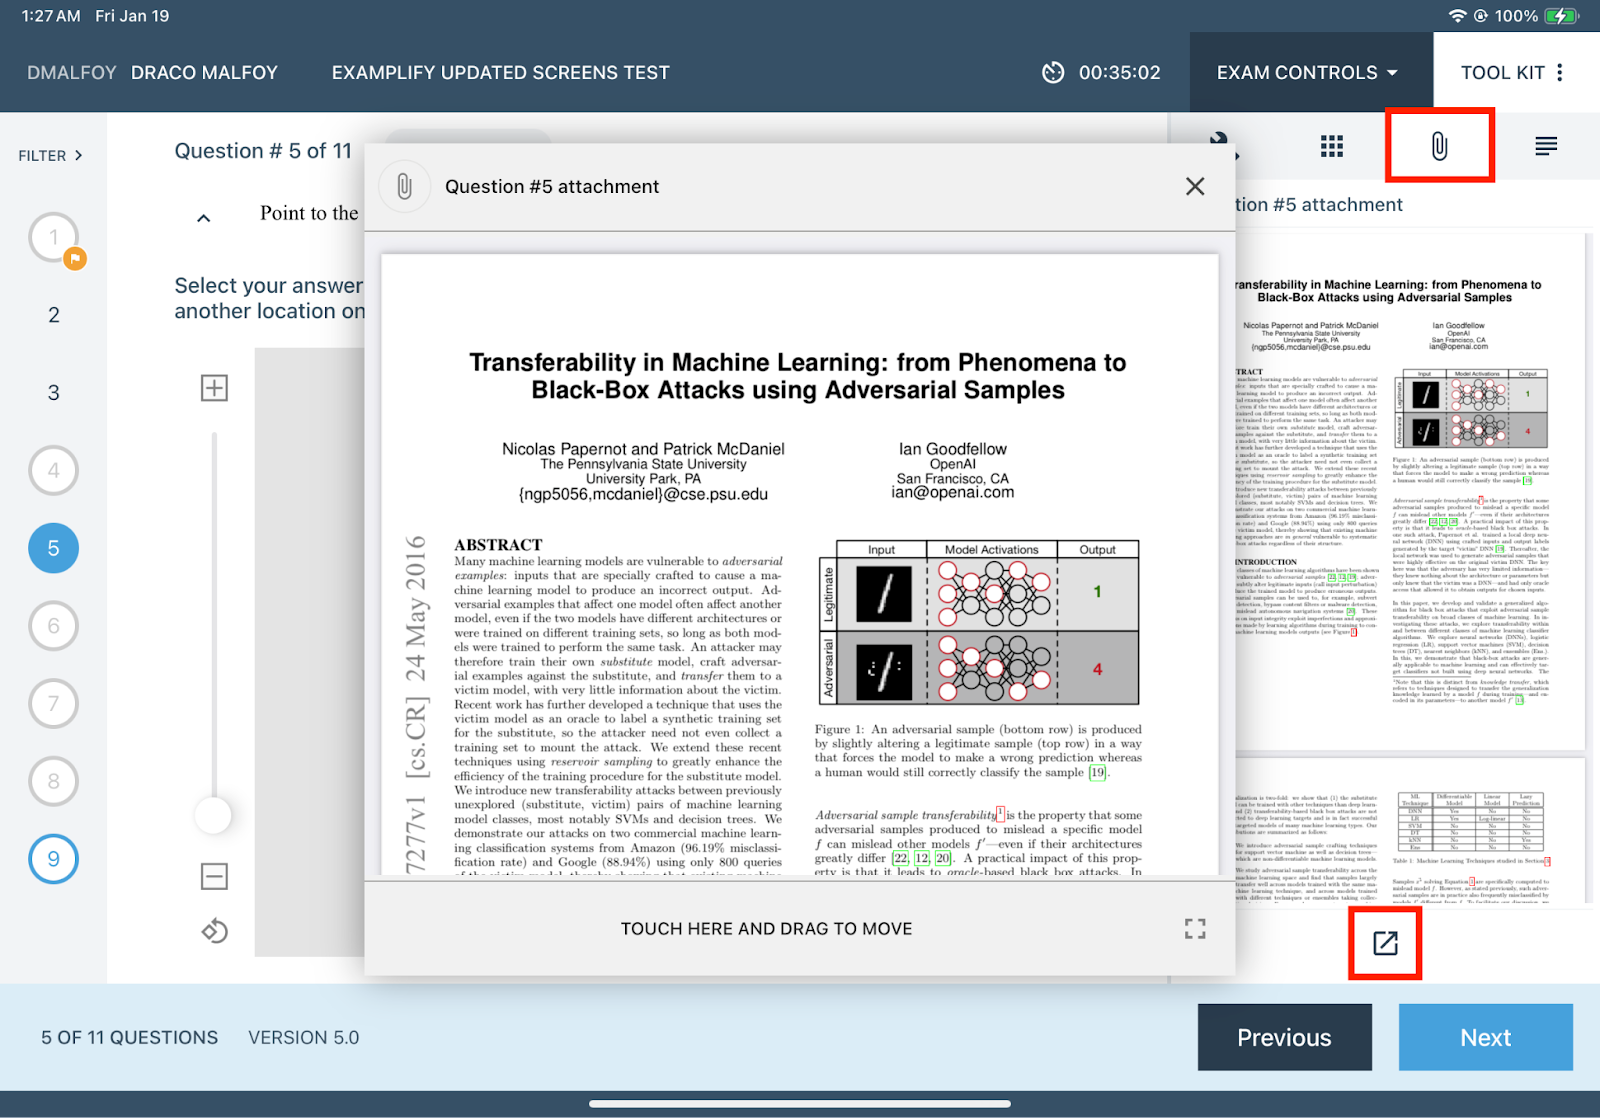
Task: Go to question 4
Action: coord(54,470)
